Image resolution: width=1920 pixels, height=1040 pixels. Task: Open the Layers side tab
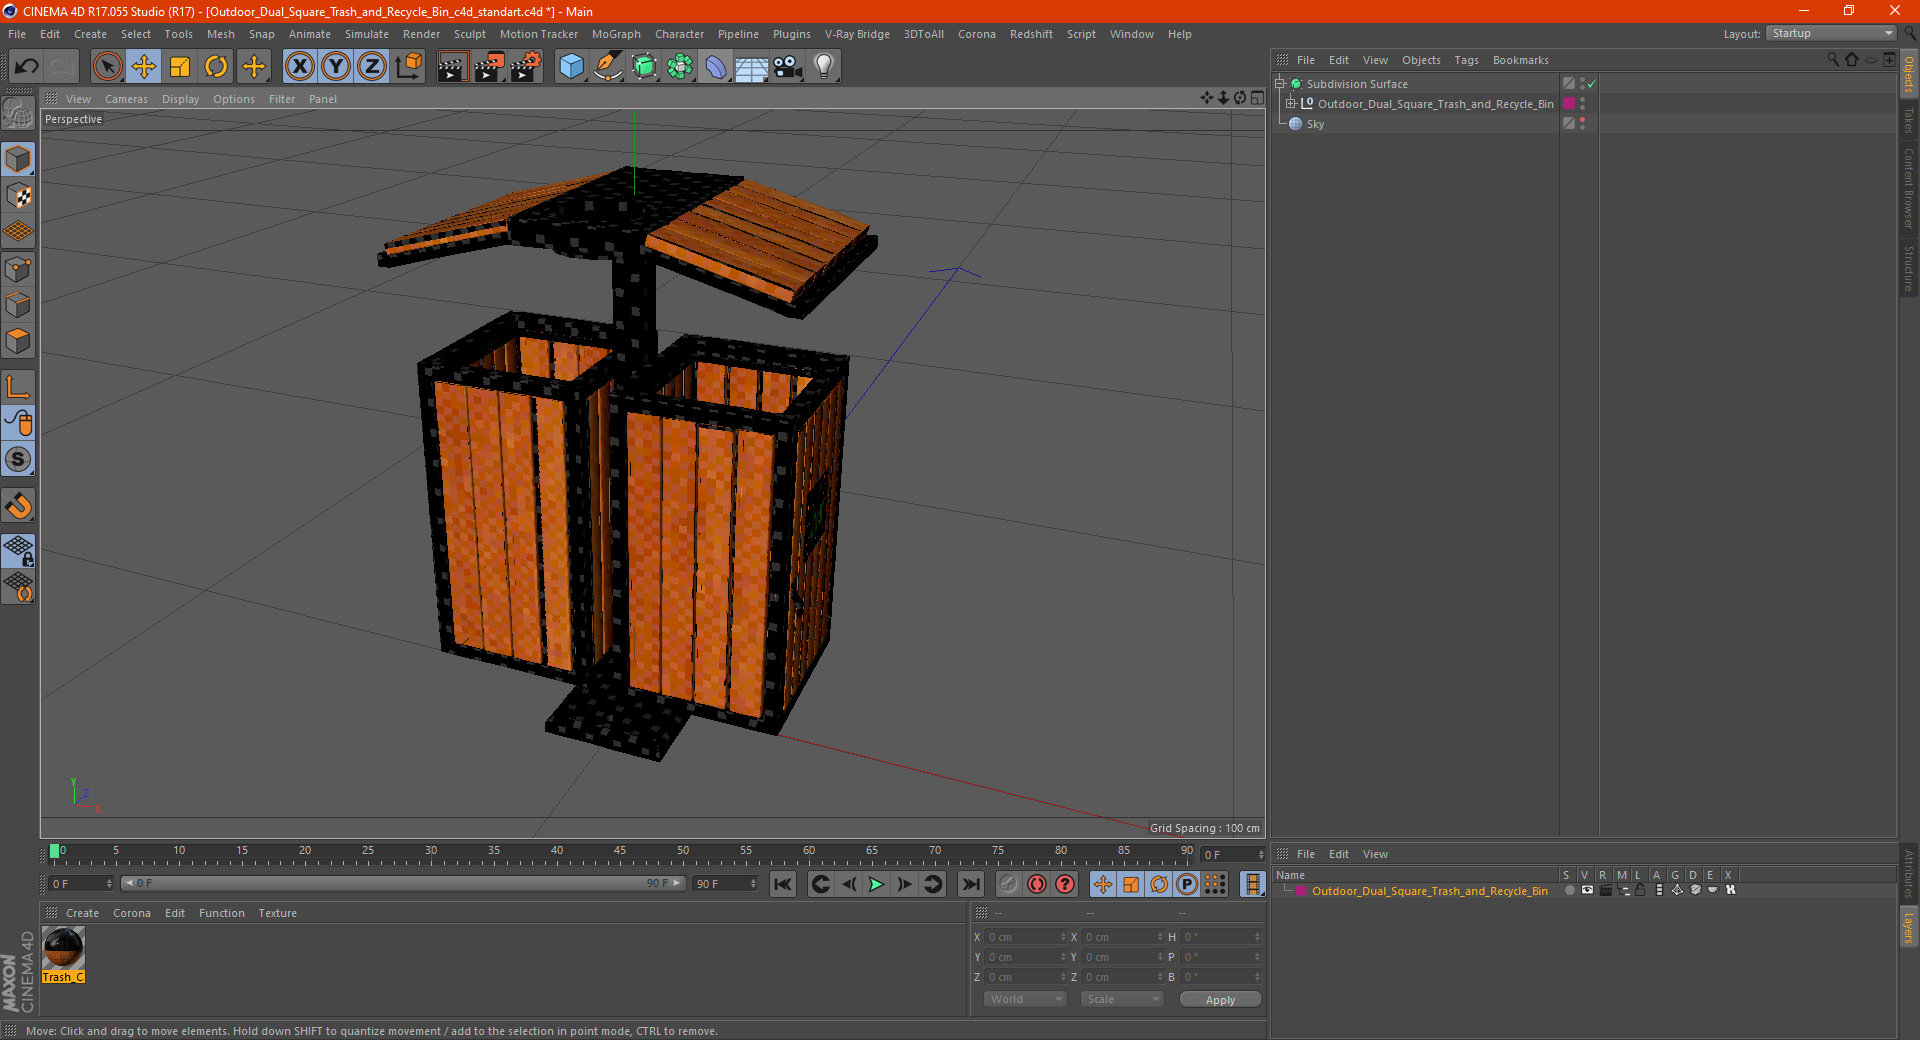[x=1909, y=927]
